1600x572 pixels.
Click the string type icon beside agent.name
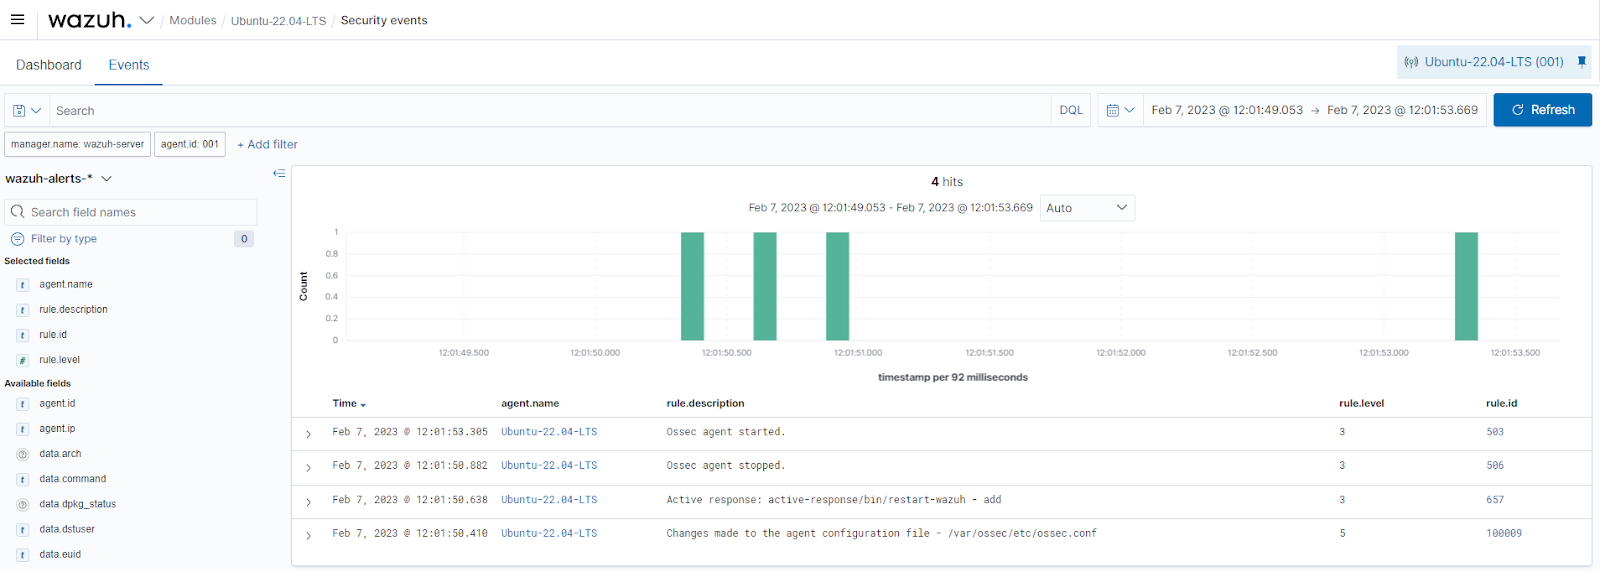click(22, 285)
